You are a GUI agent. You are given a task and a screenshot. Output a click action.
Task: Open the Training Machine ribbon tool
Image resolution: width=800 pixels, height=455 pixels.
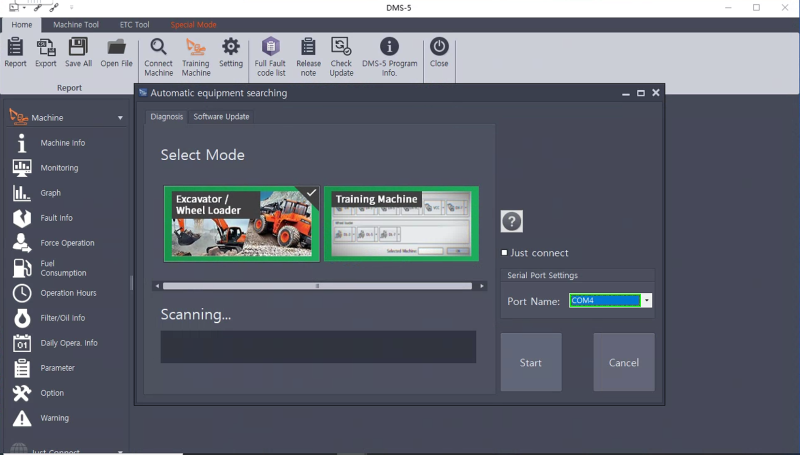tap(196, 56)
